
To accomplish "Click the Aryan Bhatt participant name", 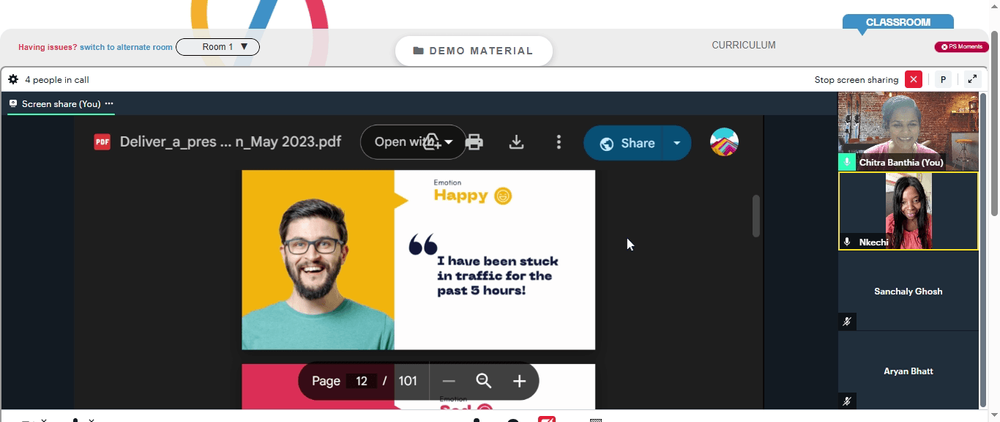I will 908,371.
